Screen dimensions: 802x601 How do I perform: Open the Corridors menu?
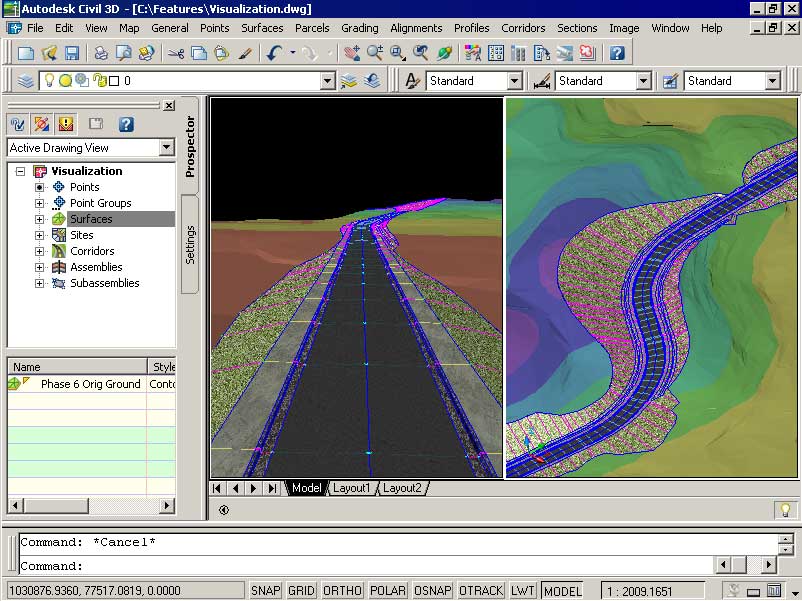point(523,28)
